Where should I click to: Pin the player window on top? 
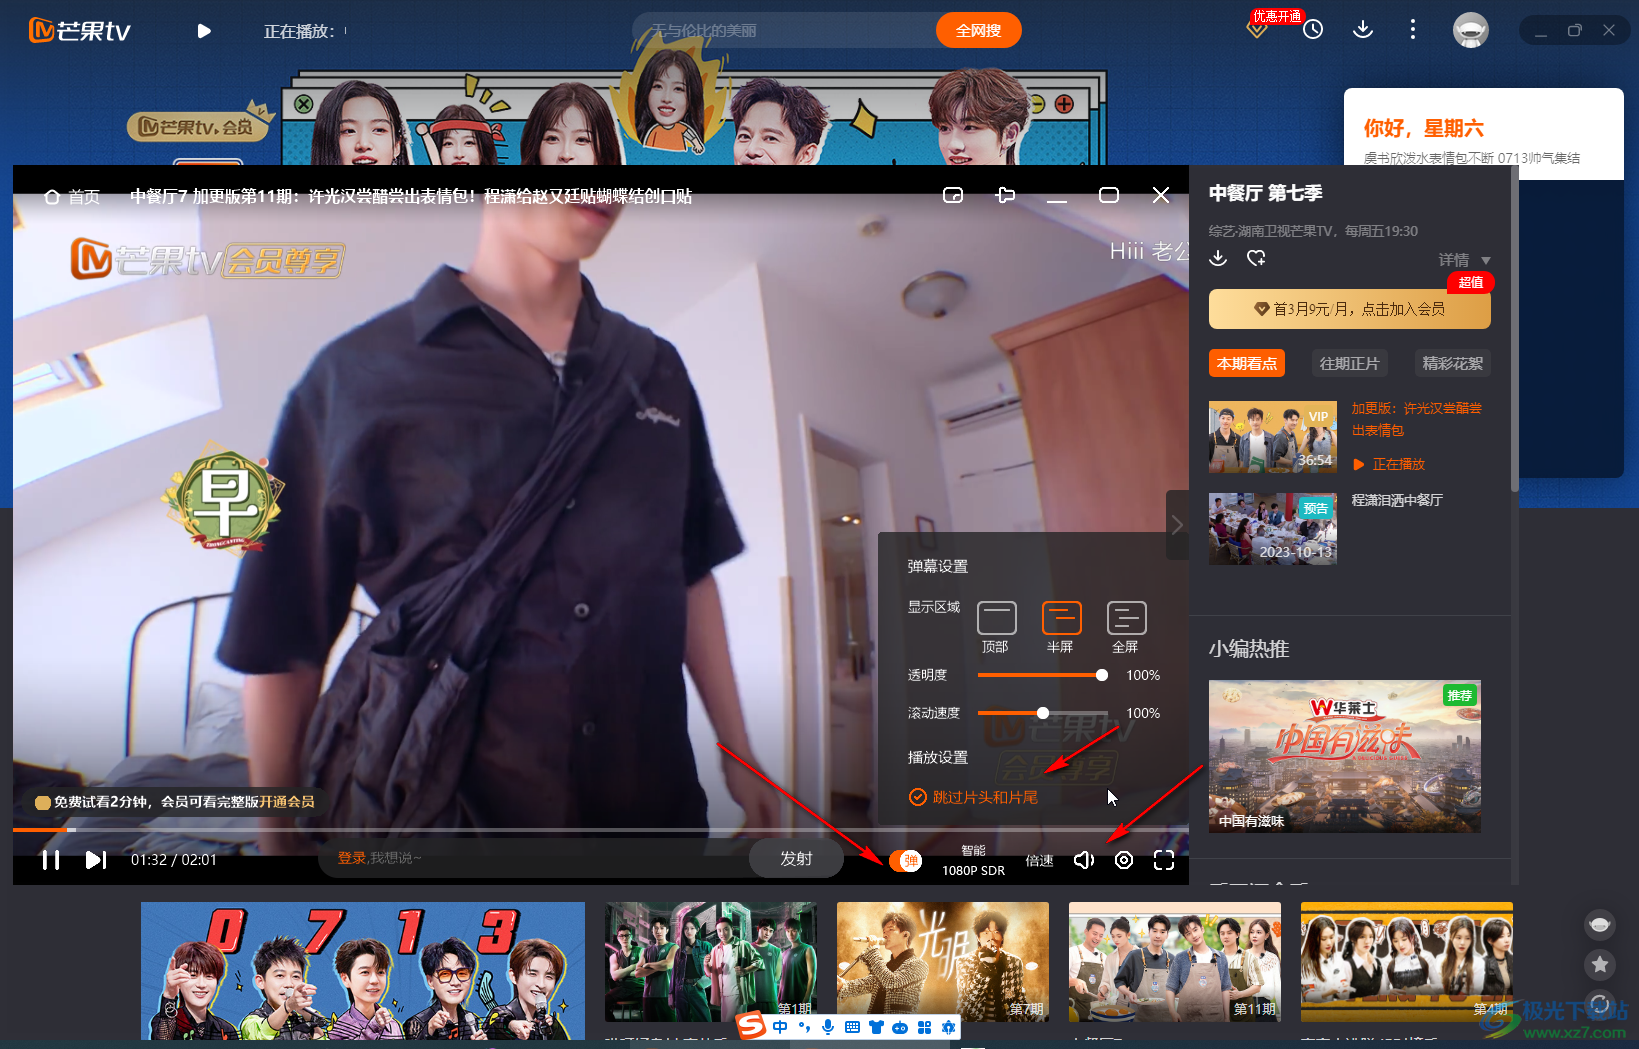[1006, 195]
